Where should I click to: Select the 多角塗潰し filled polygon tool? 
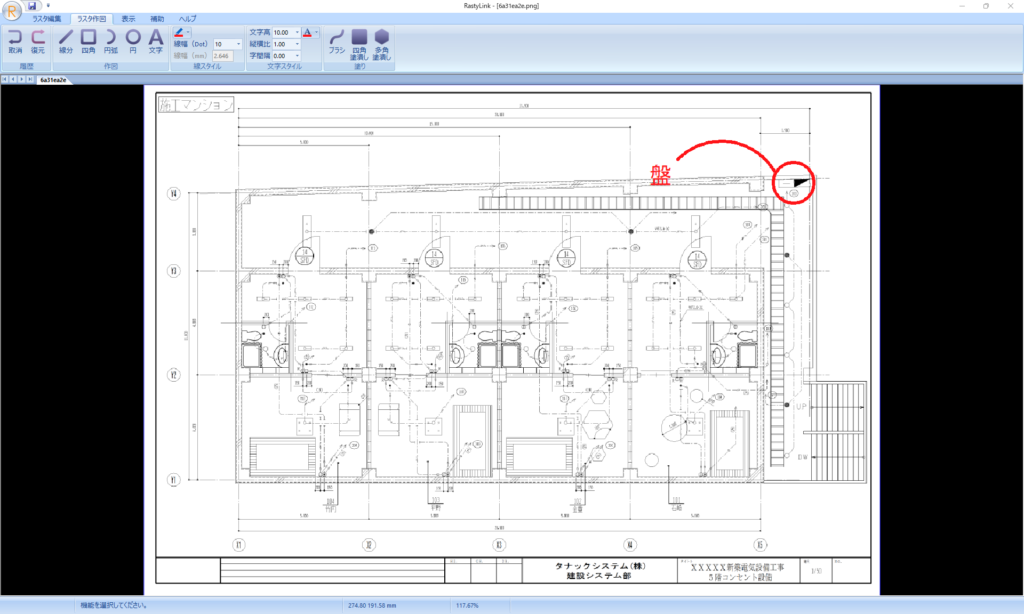pyautogui.click(x=382, y=44)
